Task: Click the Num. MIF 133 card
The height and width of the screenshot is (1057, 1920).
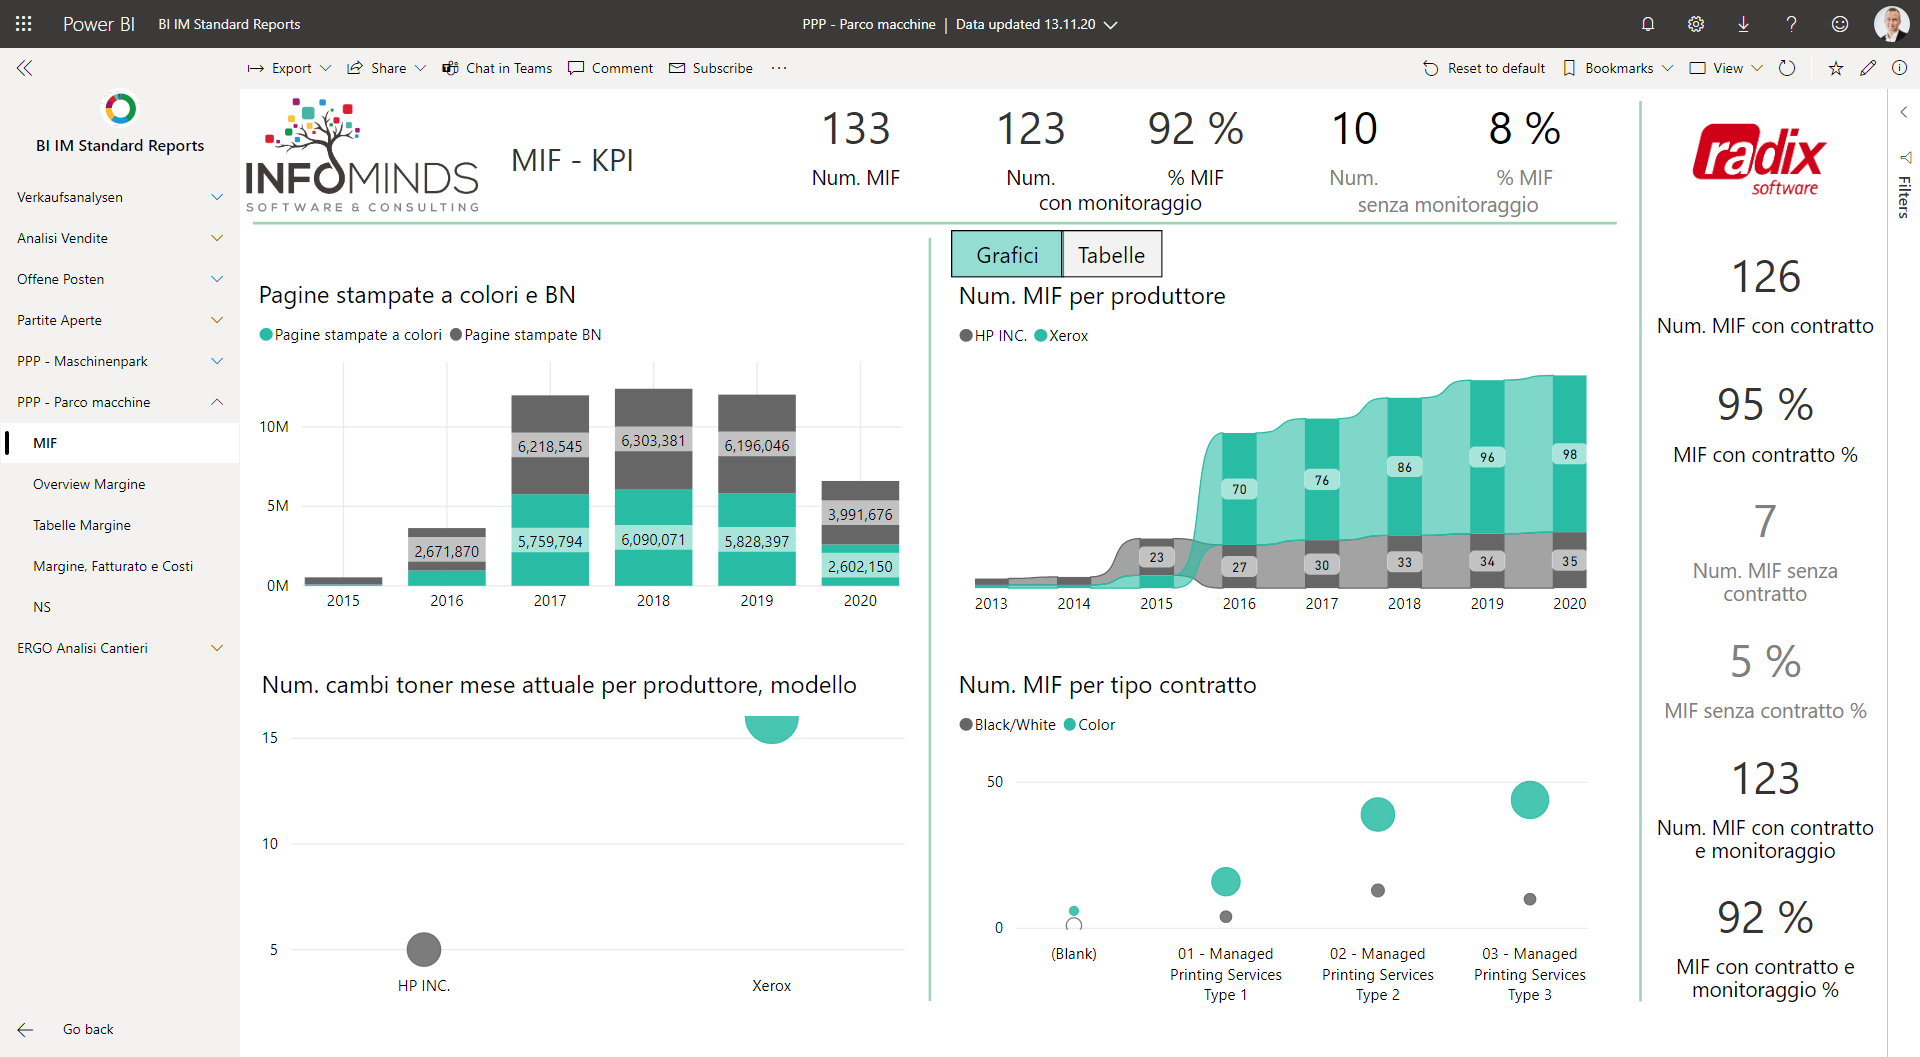Action: pos(856,150)
